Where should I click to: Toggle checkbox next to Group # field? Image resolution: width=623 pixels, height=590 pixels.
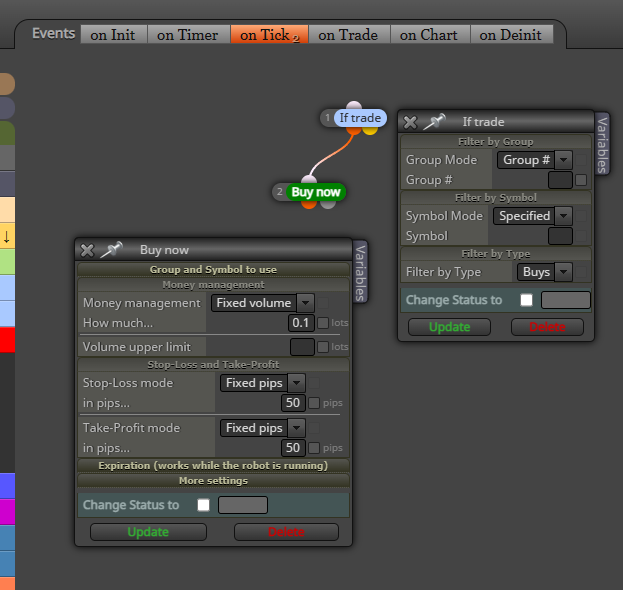click(581, 180)
